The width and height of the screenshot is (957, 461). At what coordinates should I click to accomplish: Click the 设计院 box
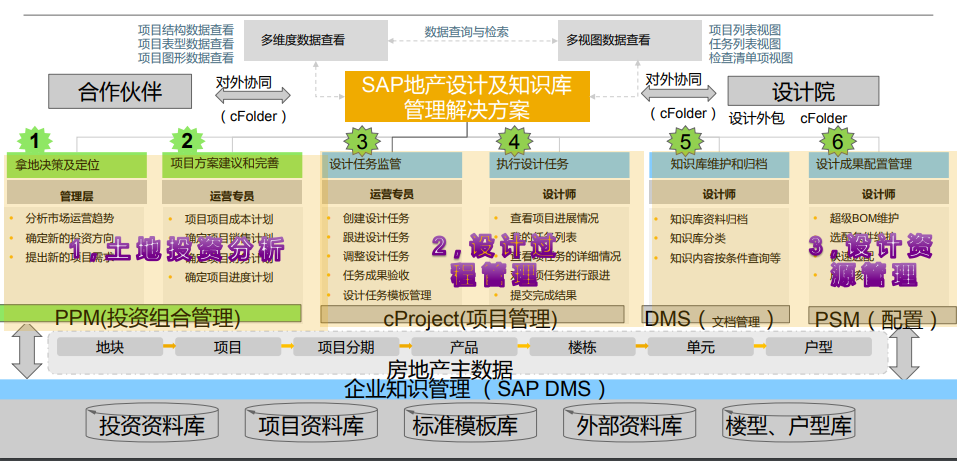pyautogui.click(x=803, y=92)
